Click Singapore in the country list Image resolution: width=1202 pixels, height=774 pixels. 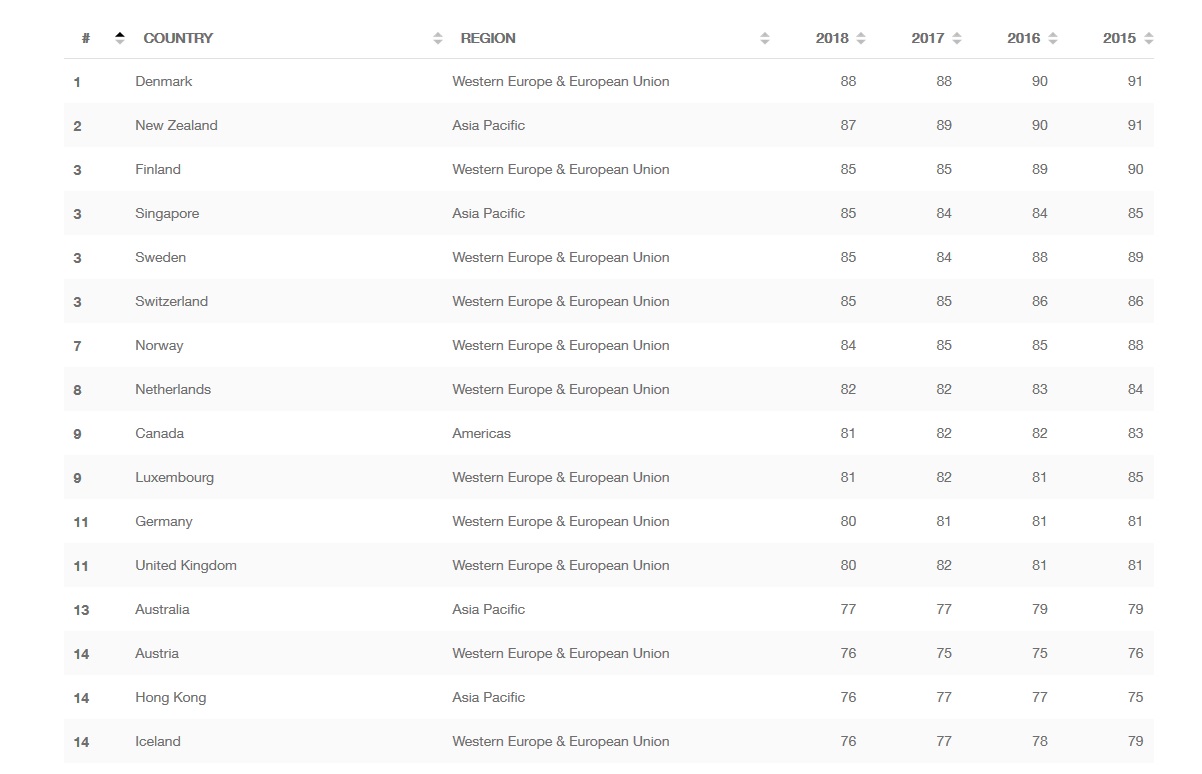pos(167,213)
